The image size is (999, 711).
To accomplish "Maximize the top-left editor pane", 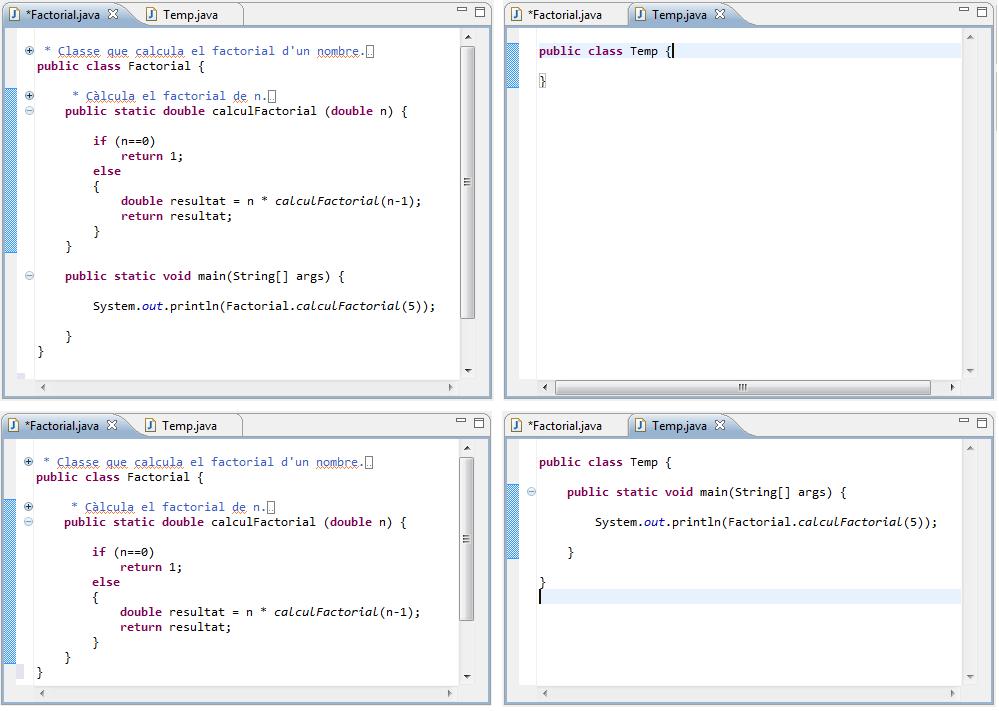I will [480, 12].
